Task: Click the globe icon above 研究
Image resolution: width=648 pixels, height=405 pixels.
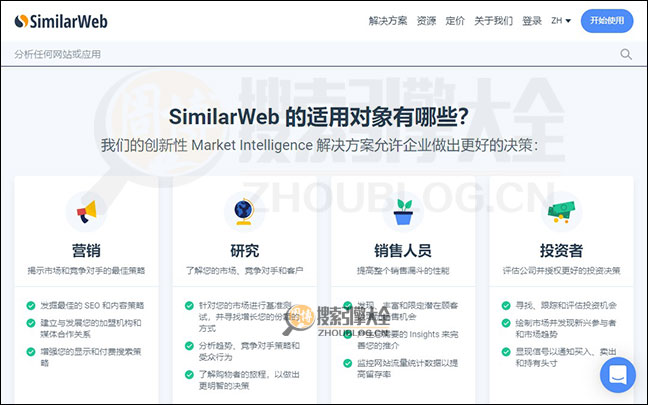Action: 244,212
